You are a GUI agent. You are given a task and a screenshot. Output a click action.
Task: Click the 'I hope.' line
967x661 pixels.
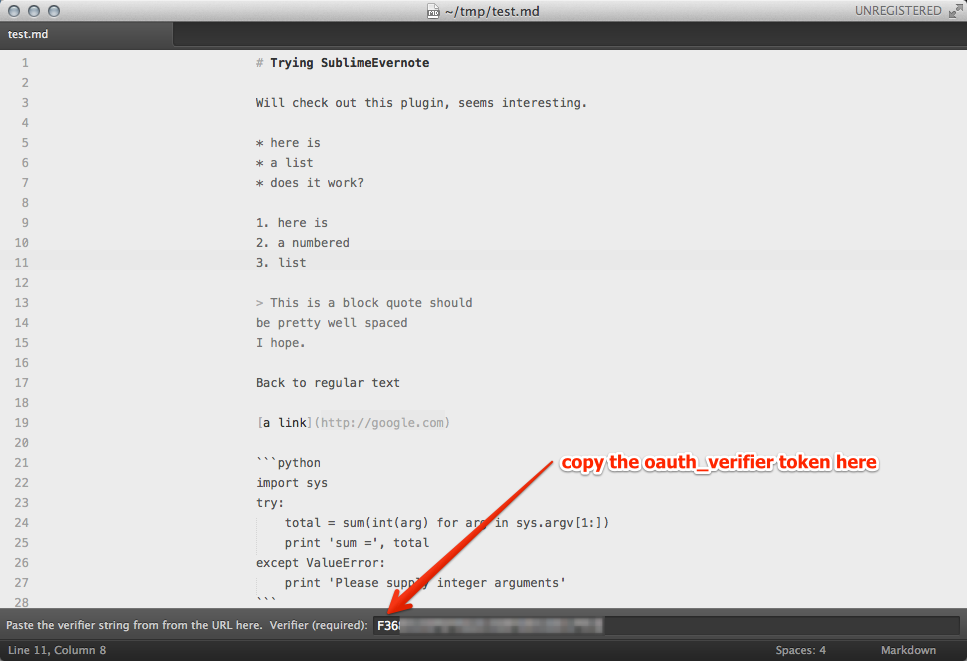(x=281, y=343)
